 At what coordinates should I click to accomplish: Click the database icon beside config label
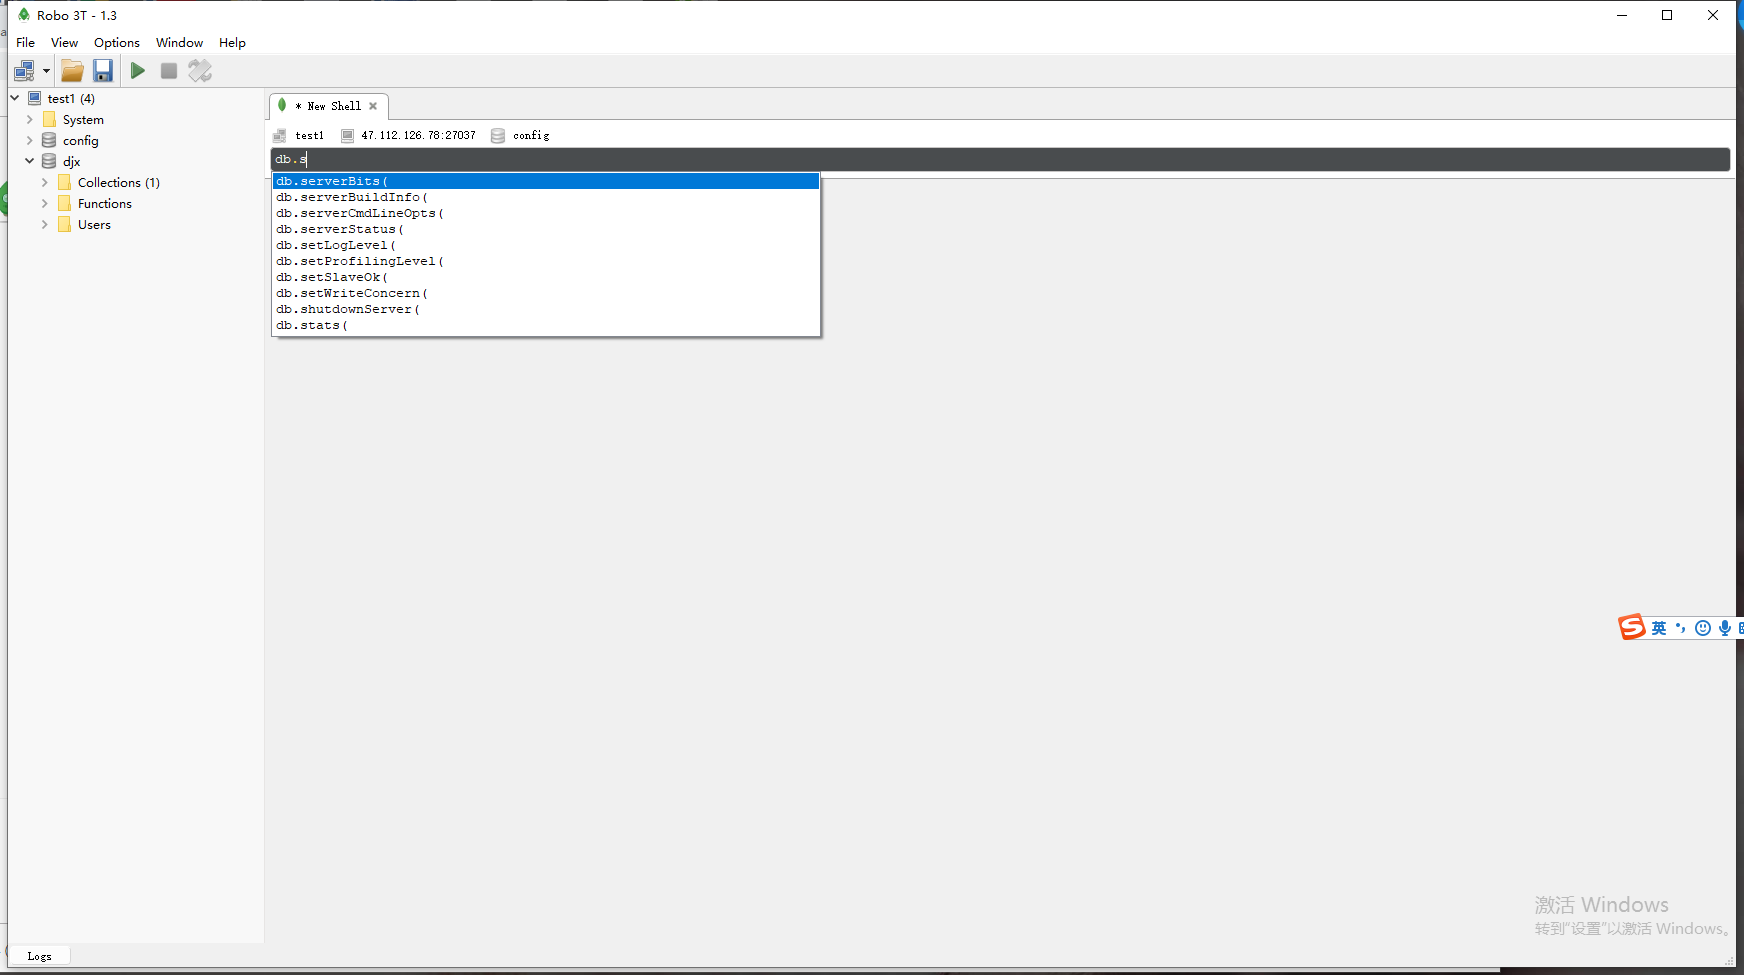pos(498,135)
